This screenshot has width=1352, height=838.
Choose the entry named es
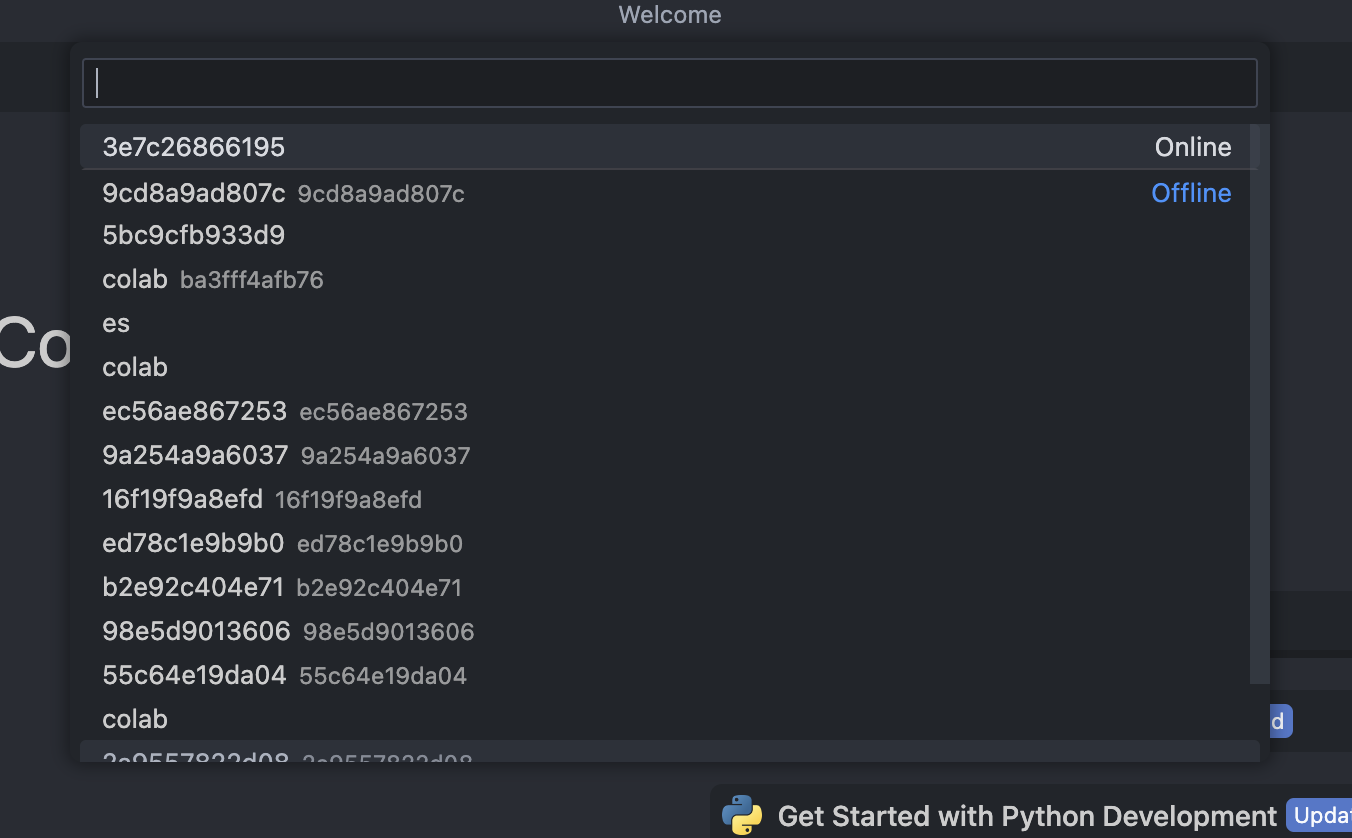(x=116, y=323)
